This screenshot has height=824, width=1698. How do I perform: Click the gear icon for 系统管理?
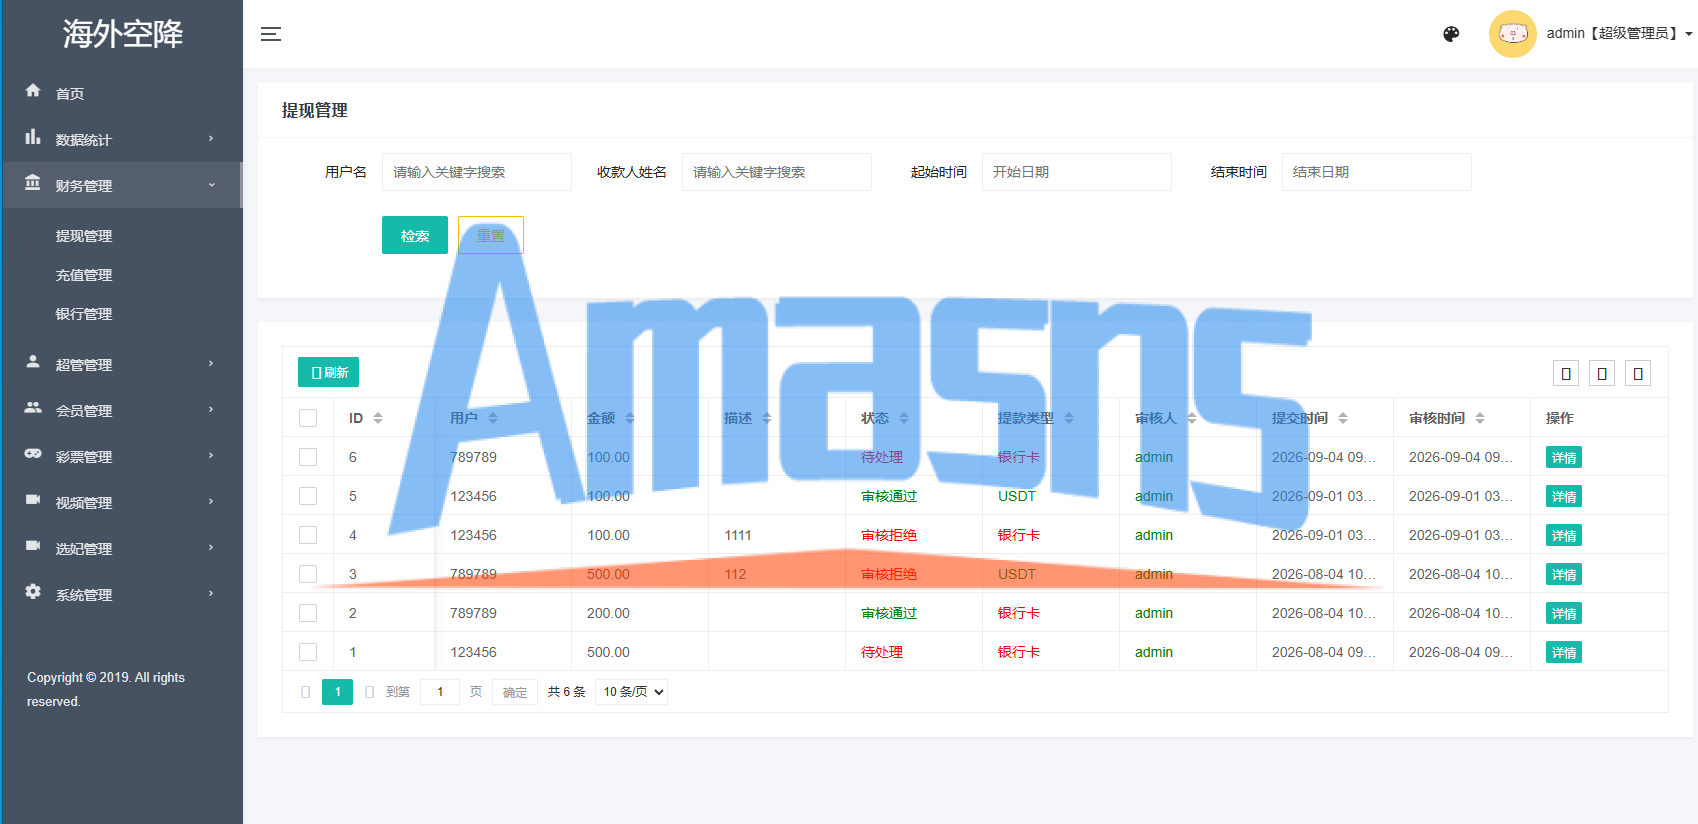click(x=33, y=592)
